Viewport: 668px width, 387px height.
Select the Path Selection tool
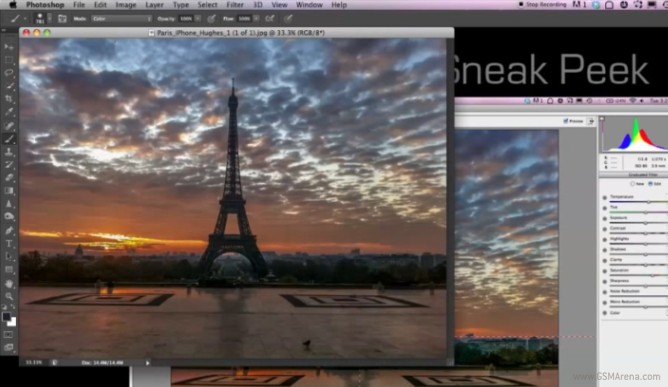tap(9, 257)
